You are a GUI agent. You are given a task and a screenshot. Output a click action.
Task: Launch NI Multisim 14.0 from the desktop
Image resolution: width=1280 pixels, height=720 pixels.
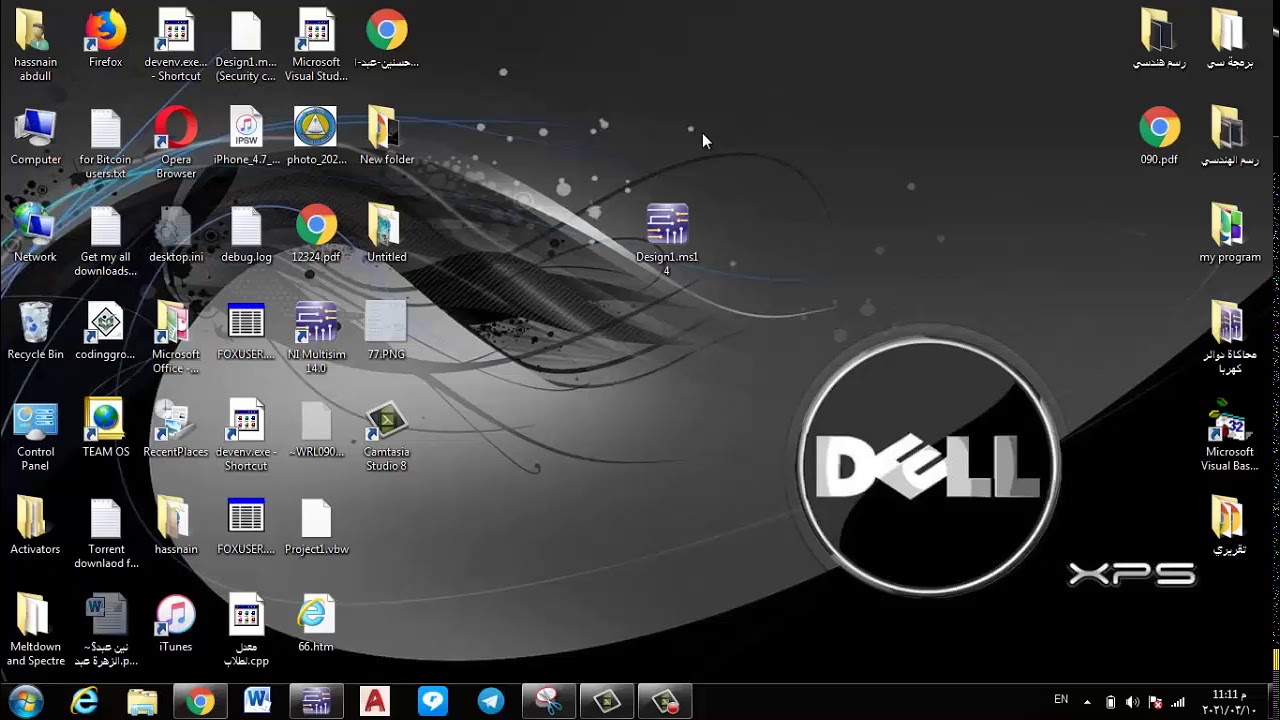pyautogui.click(x=316, y=340)
